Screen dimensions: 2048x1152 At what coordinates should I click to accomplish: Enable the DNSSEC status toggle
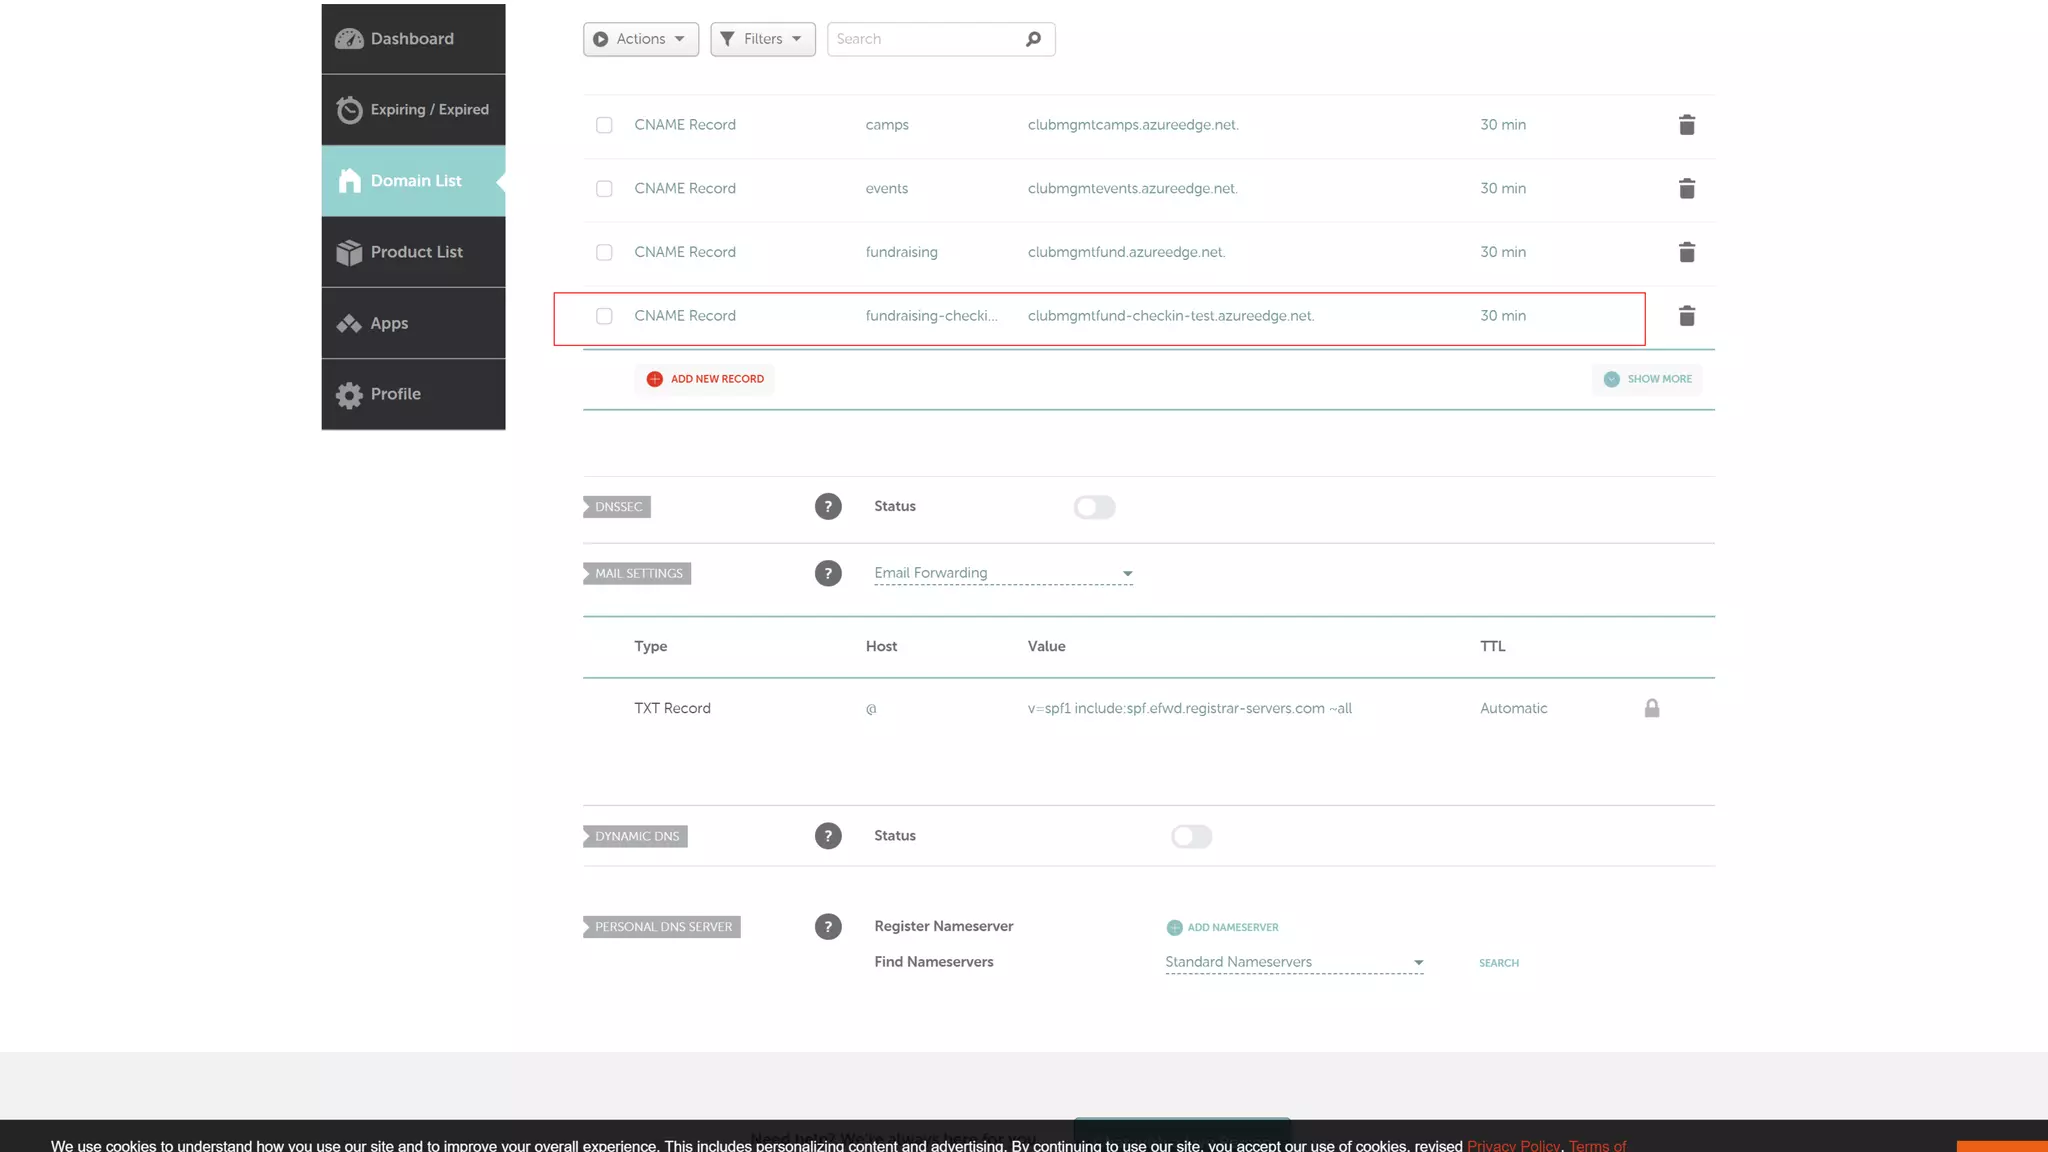1094,507
